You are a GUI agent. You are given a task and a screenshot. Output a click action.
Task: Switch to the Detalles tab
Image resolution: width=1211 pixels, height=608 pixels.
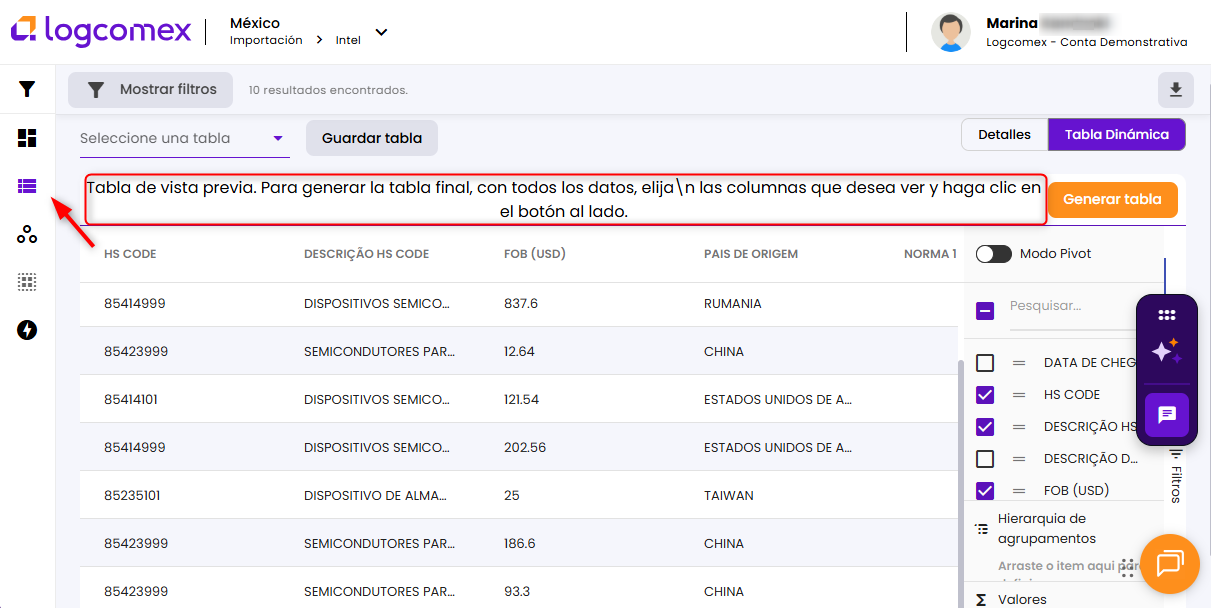point(1004,135)
